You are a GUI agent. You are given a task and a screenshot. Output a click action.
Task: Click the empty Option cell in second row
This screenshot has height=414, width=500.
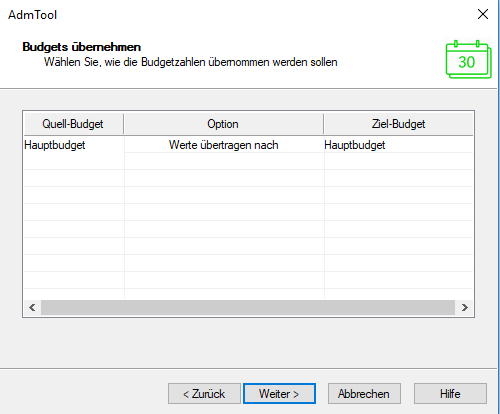[x=224, y=161]
